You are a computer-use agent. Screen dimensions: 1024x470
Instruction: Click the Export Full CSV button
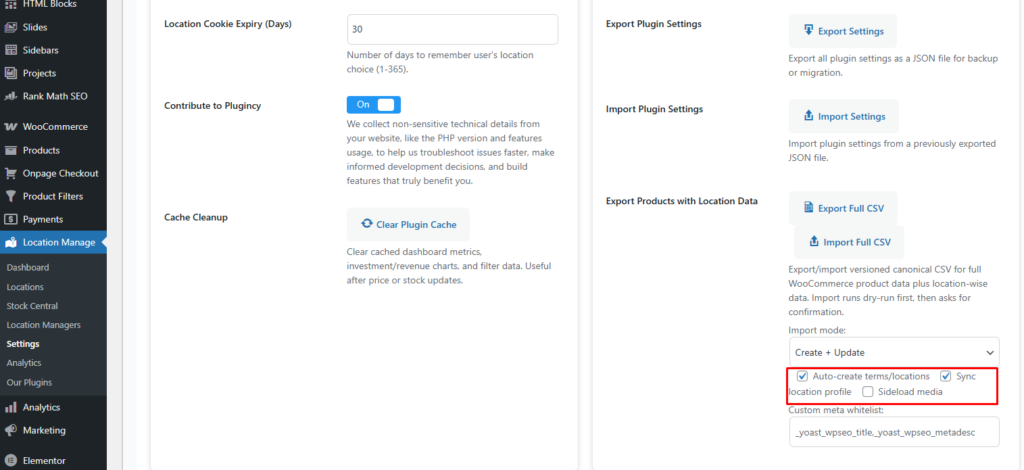842,208
